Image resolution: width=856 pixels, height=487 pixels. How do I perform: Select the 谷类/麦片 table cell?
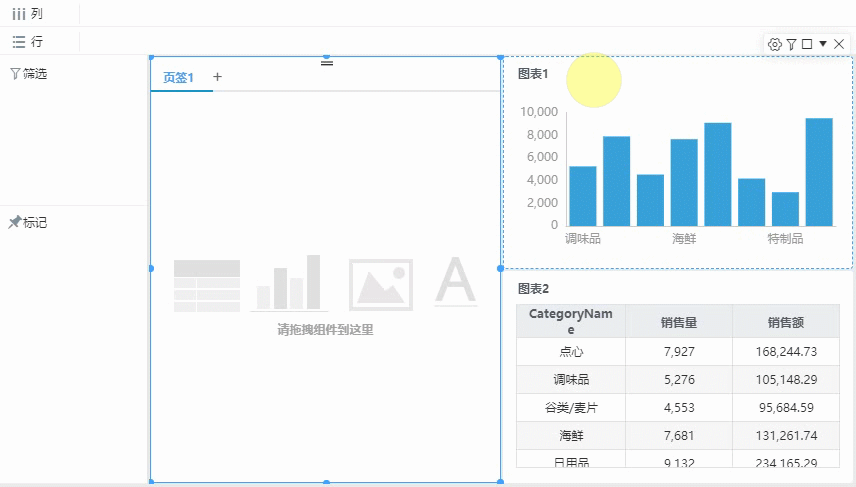(570, 407)
